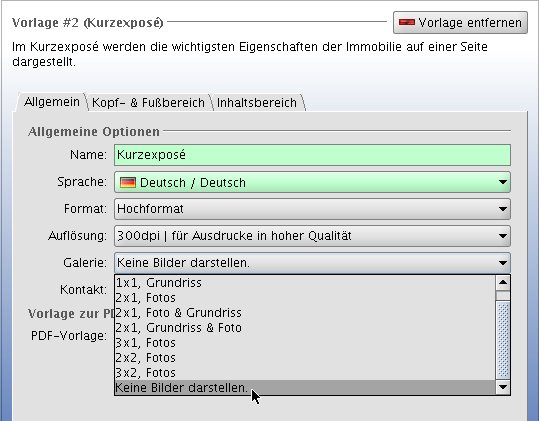This screenshot has width=539, height=421.
Task: Click the German flag icon in Sprache
Action: coord(128,182)
